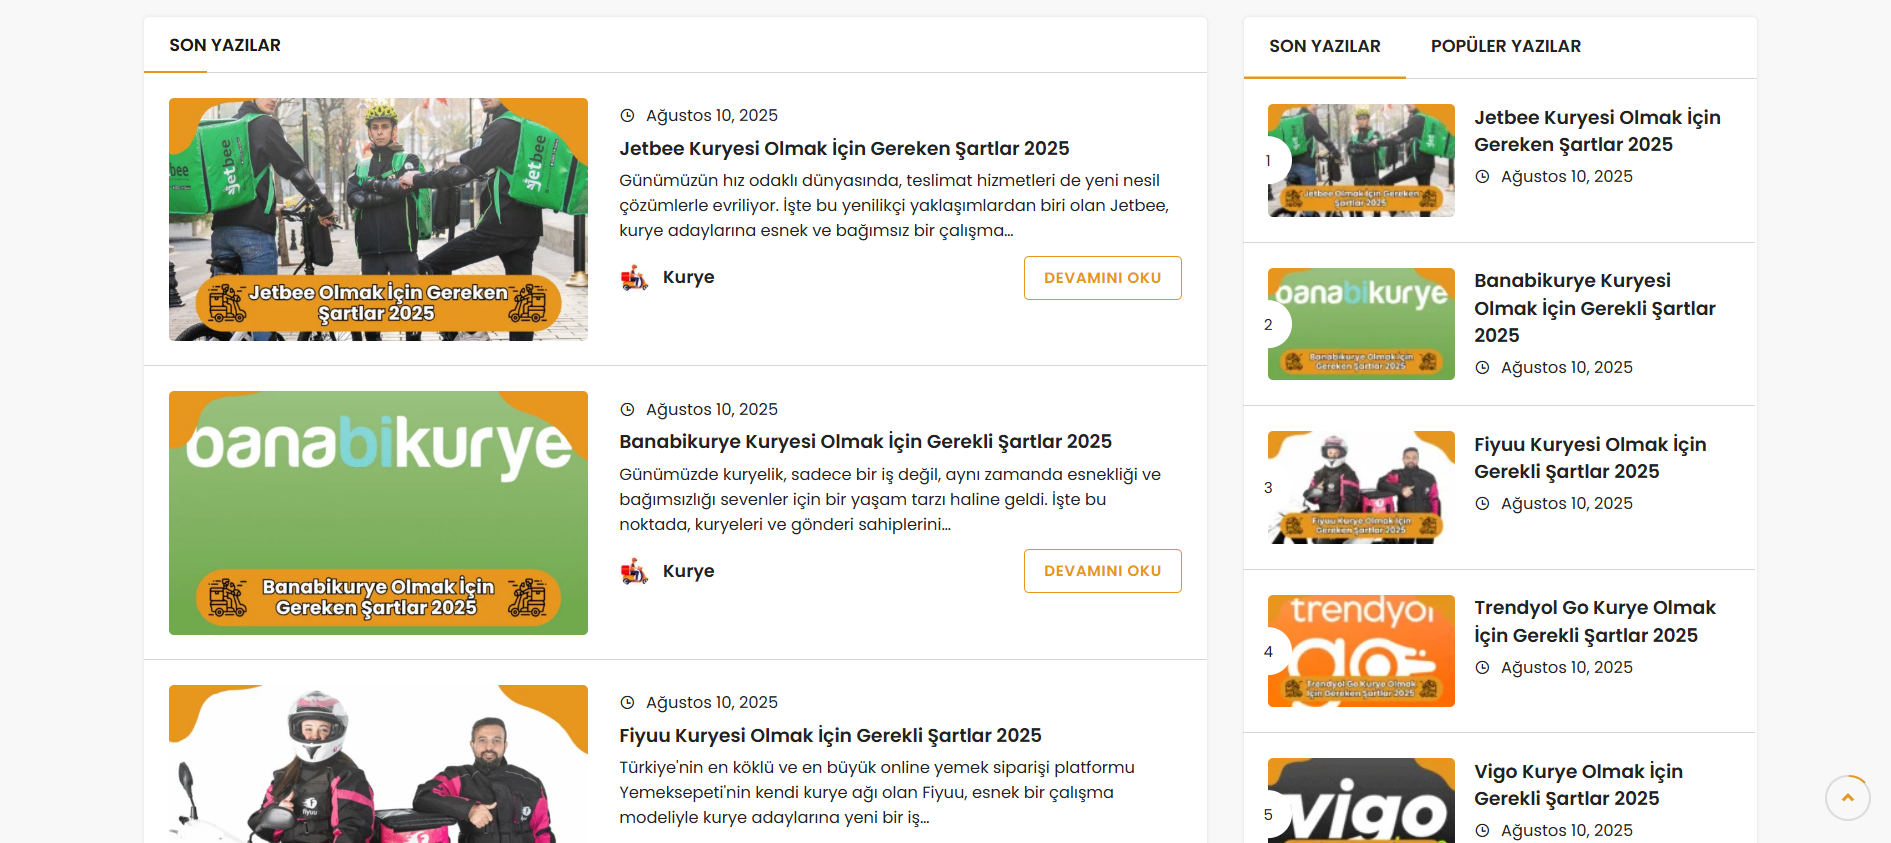Screen dimensions: 1891x843
Task: Click the clock icon beside the Banabikurye article date
Action: pos(628,409)
